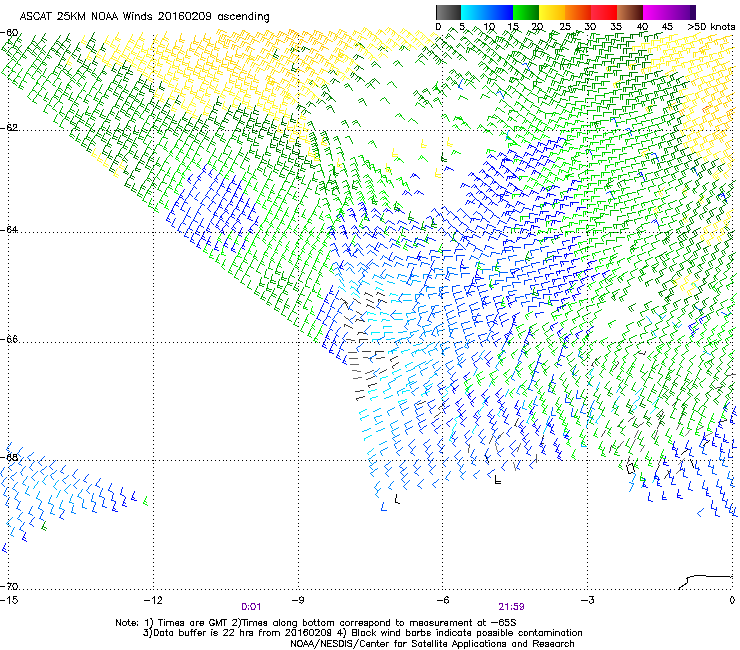Click the purple "0:01" pass time label
This screenshot has width=740, height=650.
click(x=251, y=607)
